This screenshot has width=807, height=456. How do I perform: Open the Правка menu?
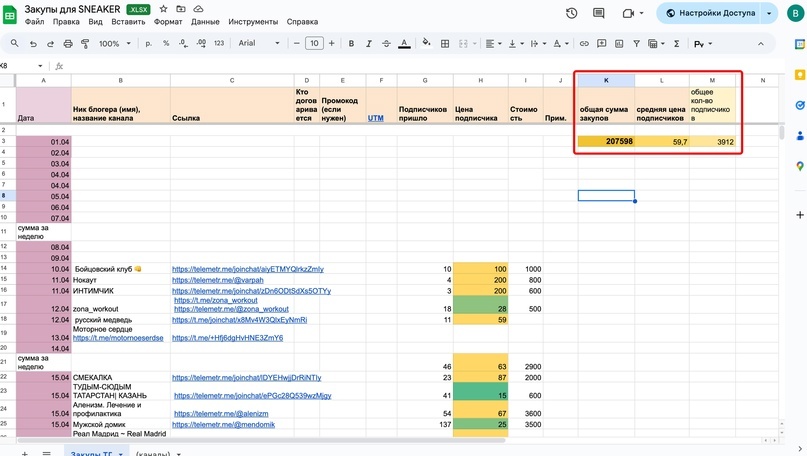[x=66, y=22]
